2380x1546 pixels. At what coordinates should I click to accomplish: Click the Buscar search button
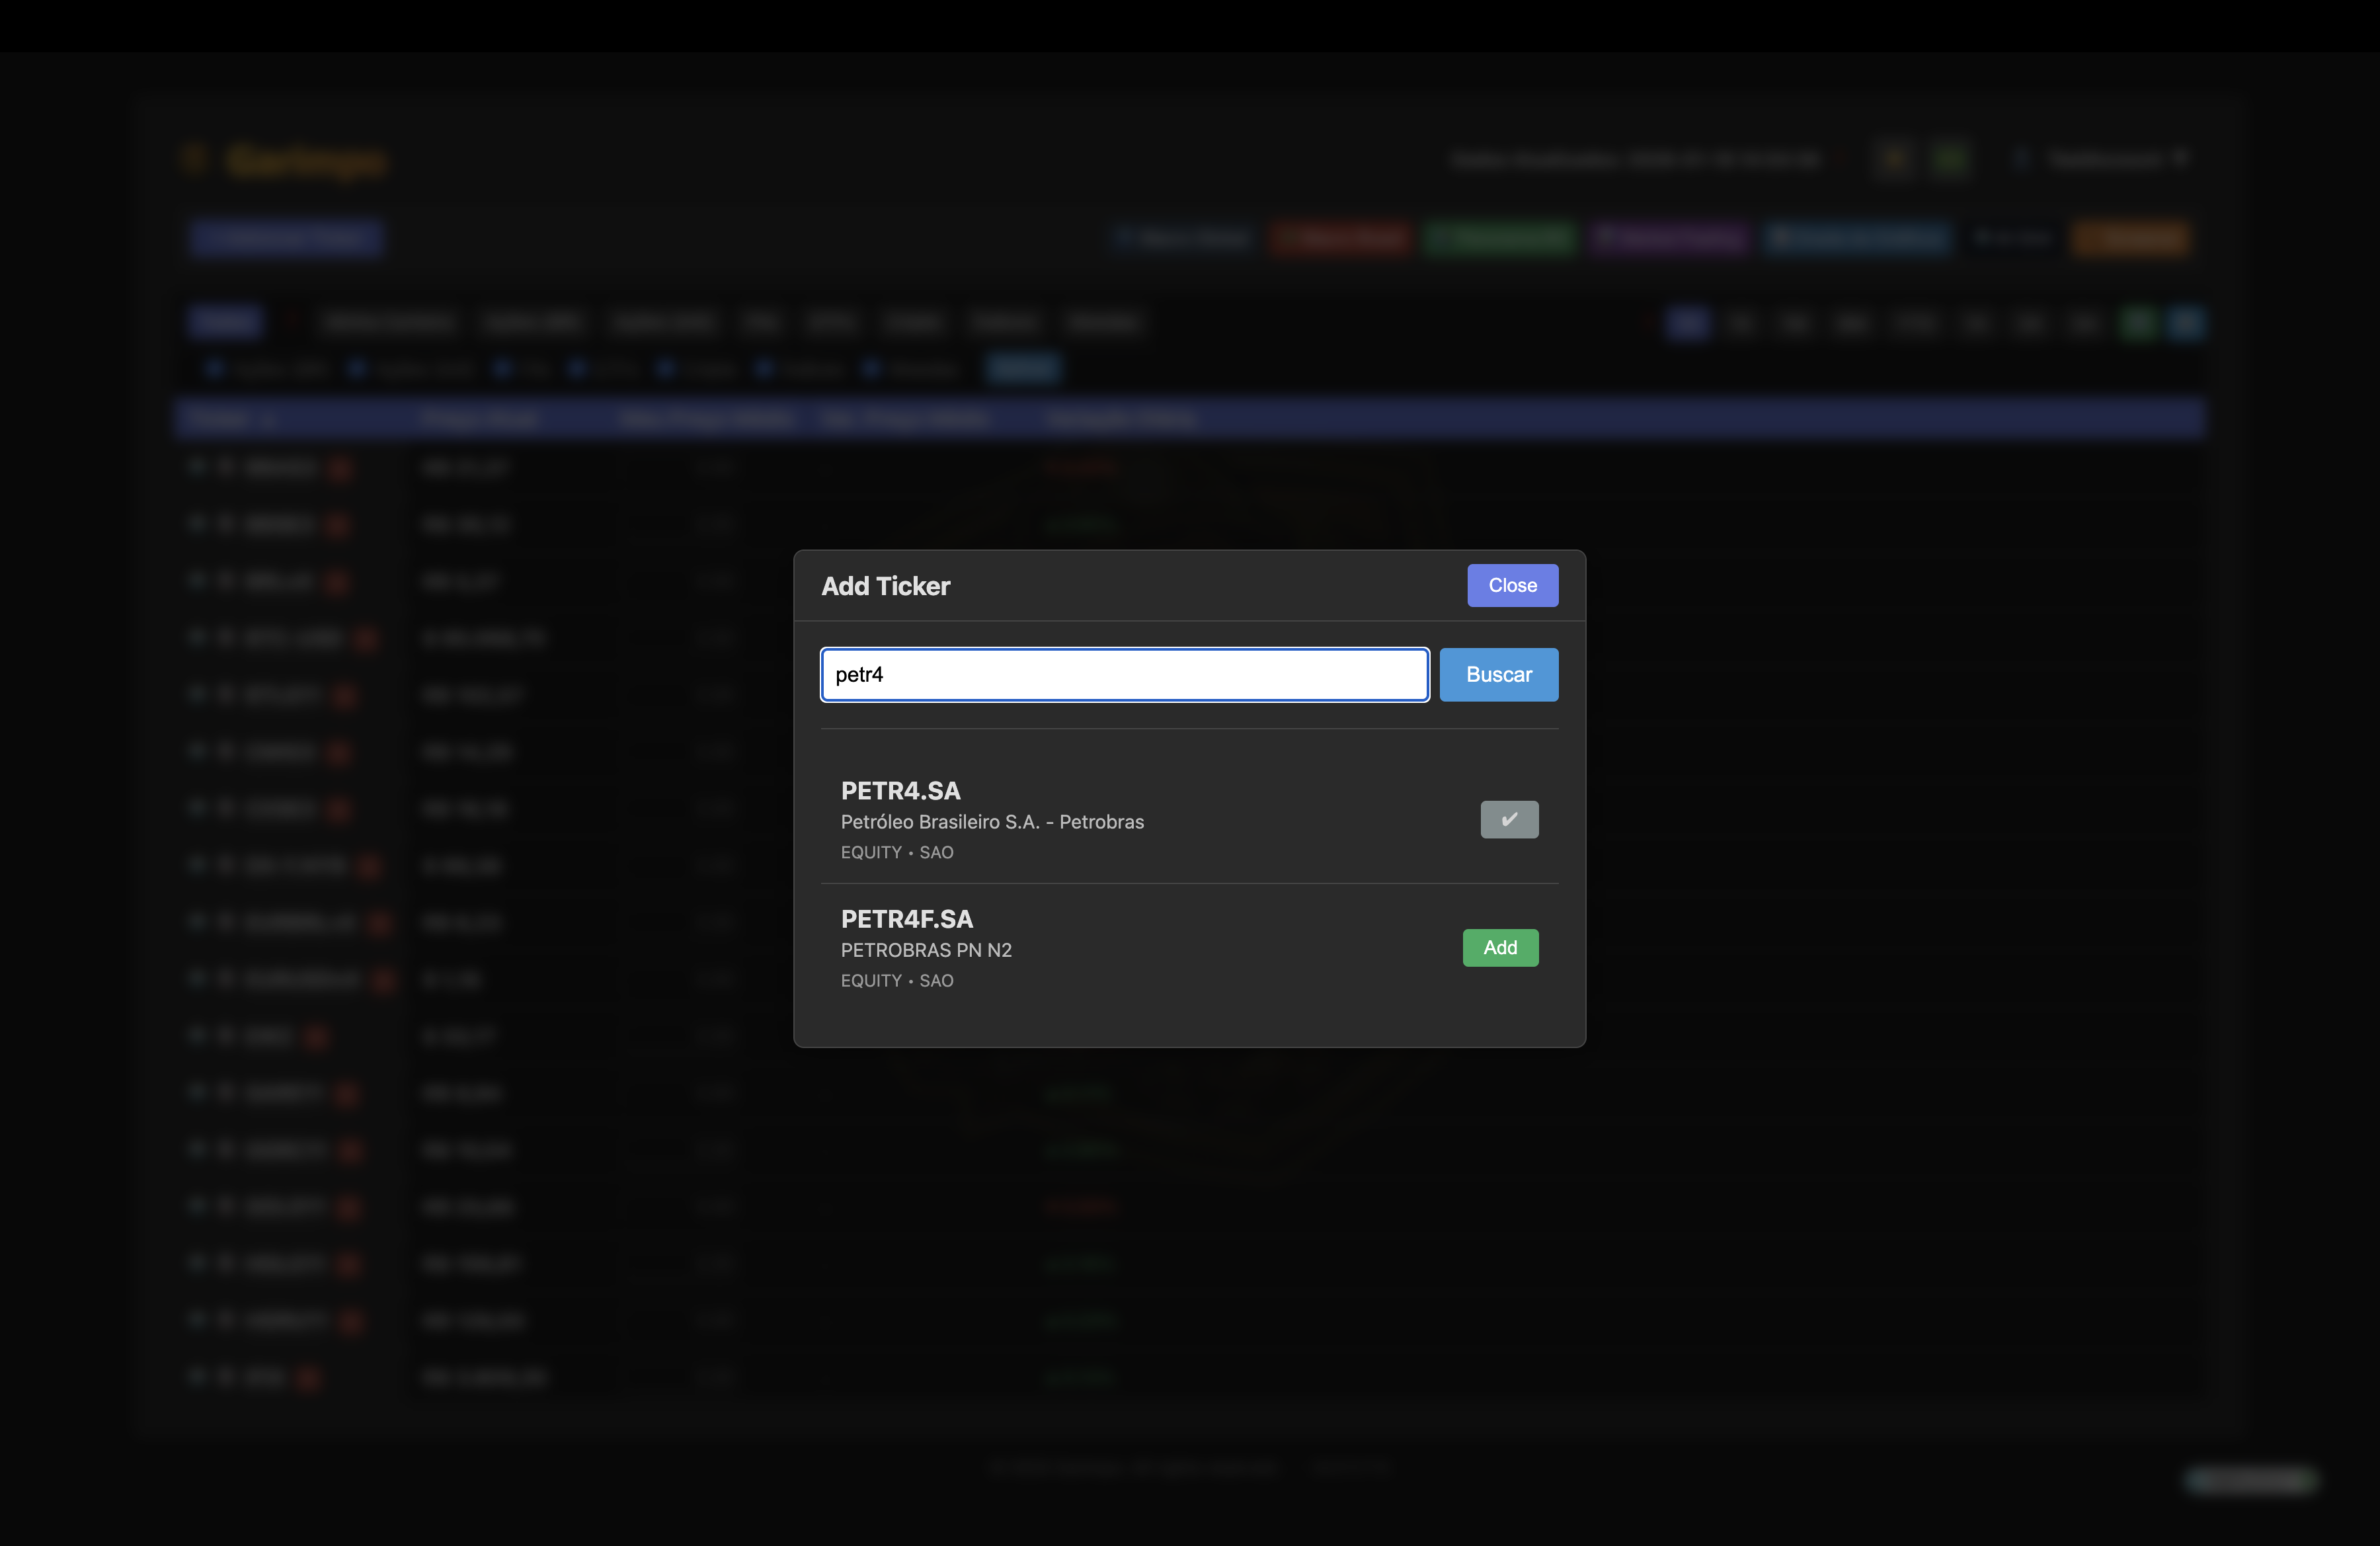point(1499,674)
